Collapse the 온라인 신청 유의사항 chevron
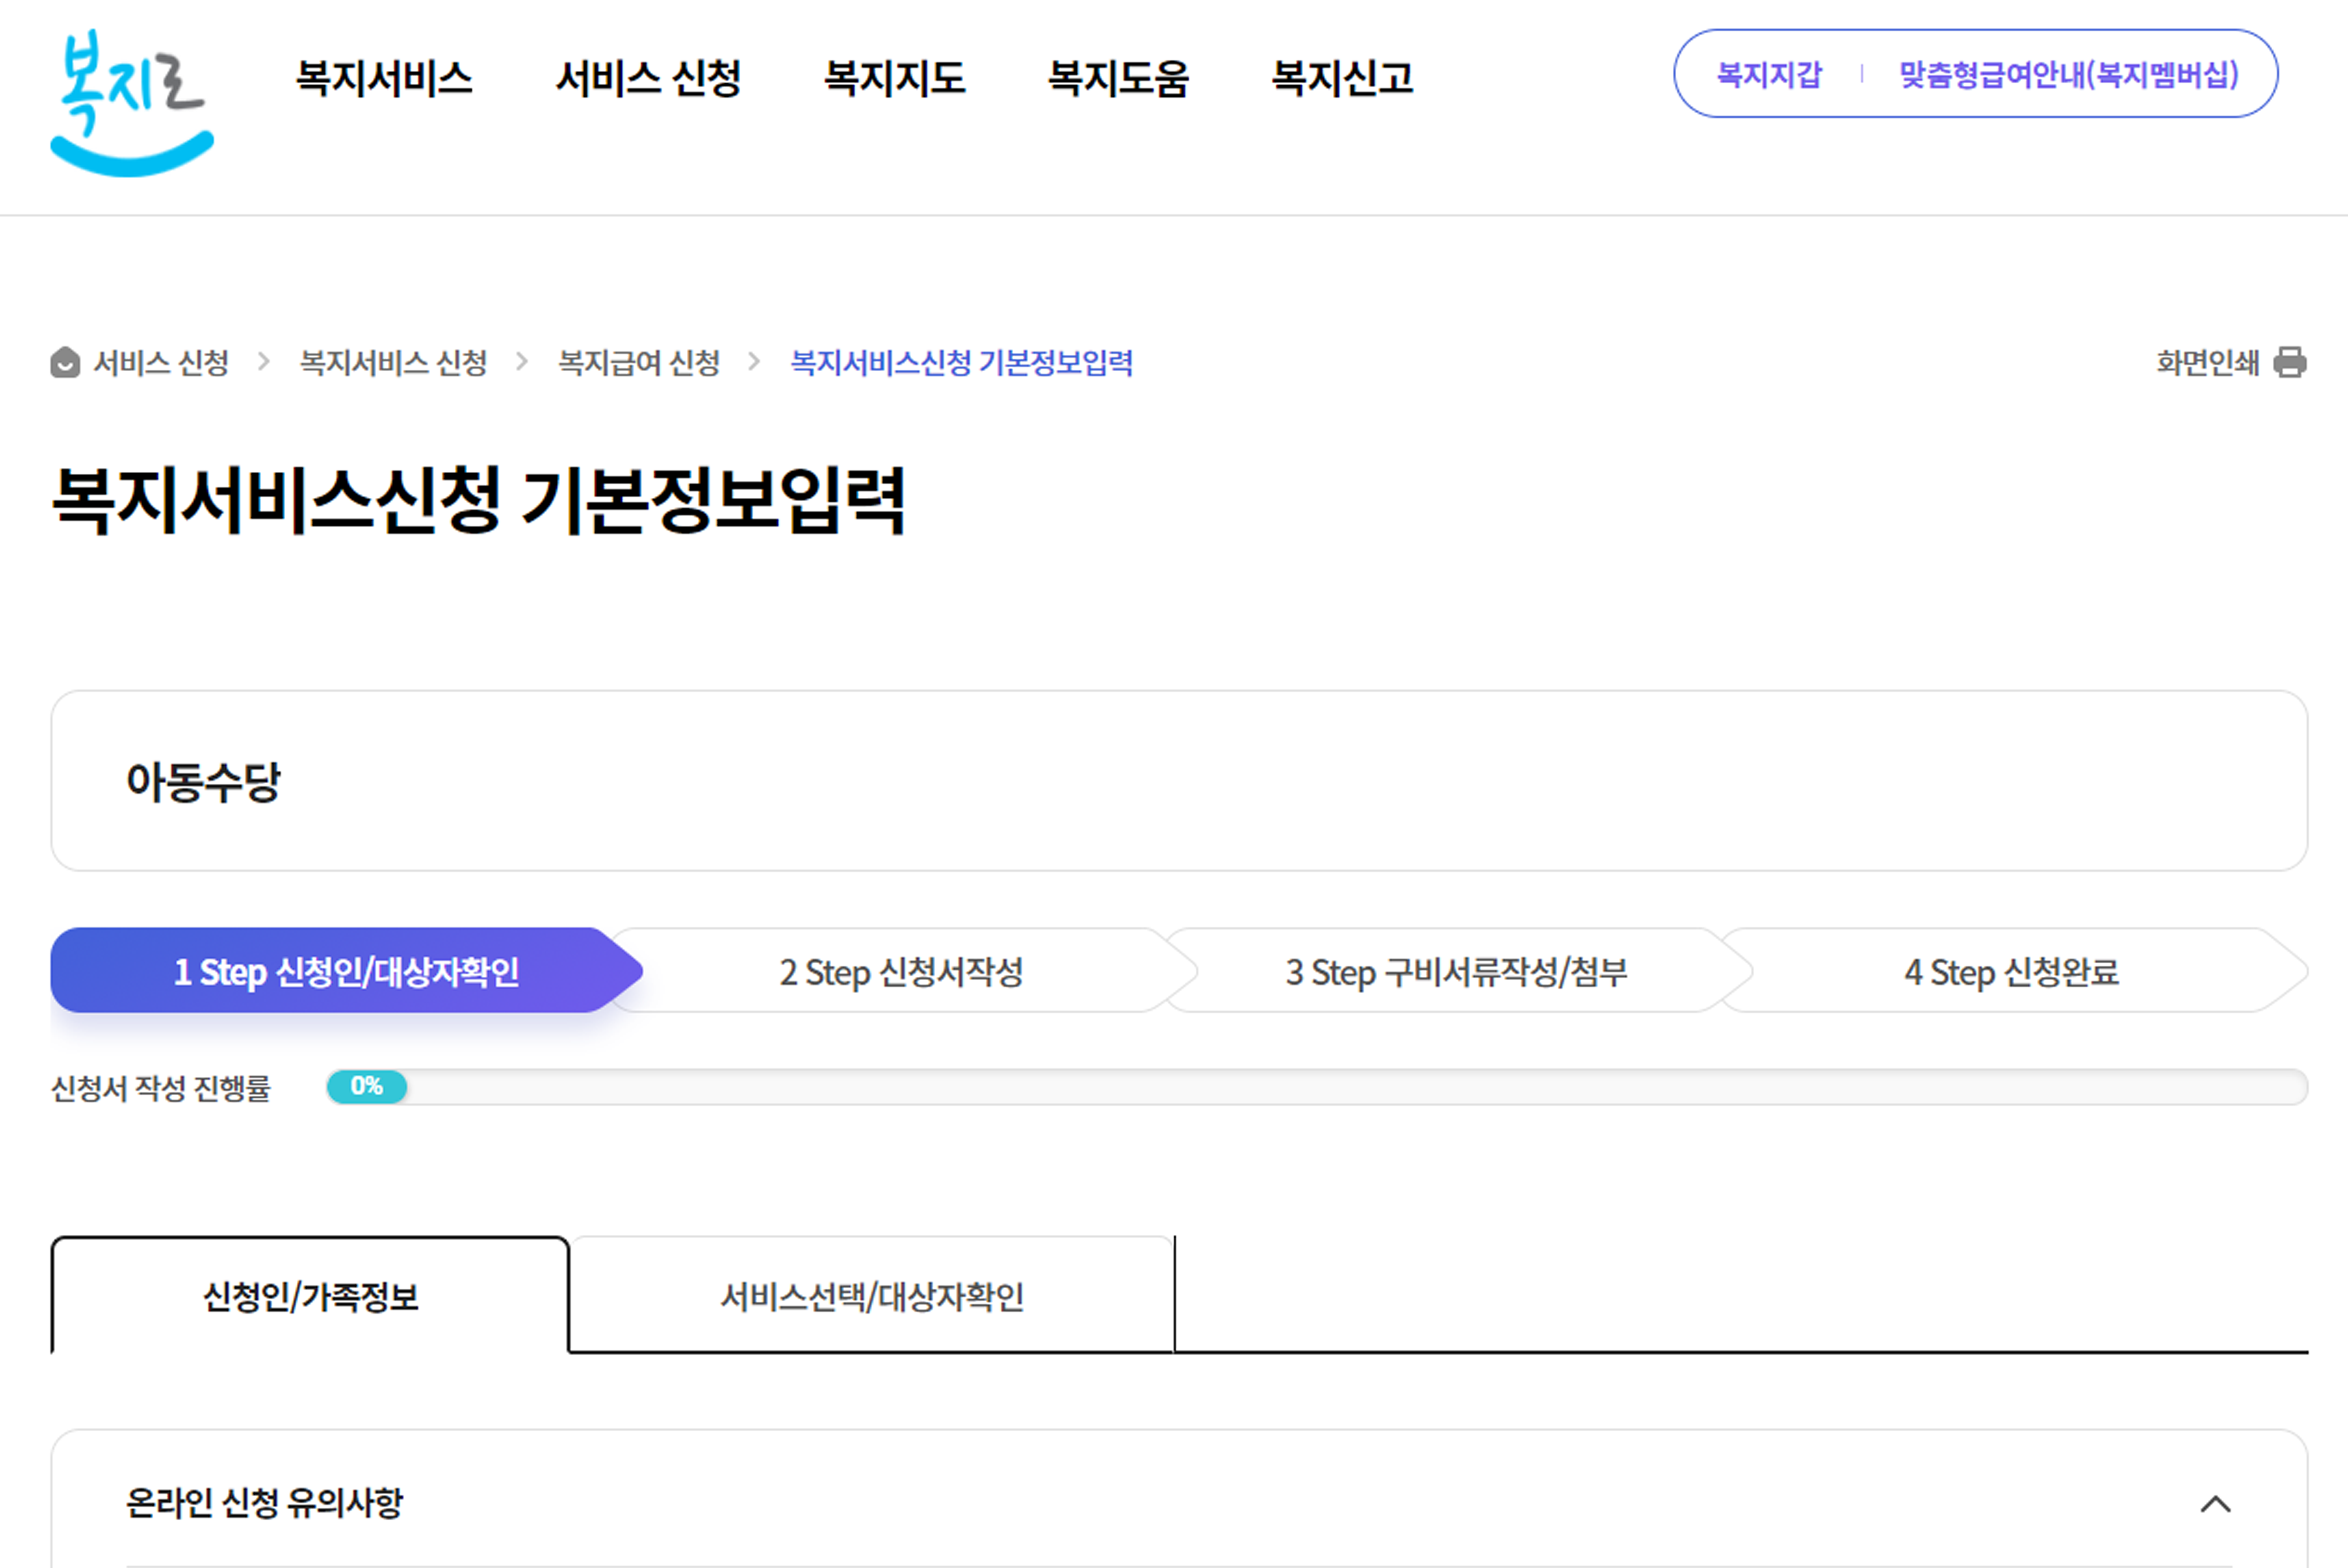The height and width of the screenshot is (1568, 2348). 2215,1503
